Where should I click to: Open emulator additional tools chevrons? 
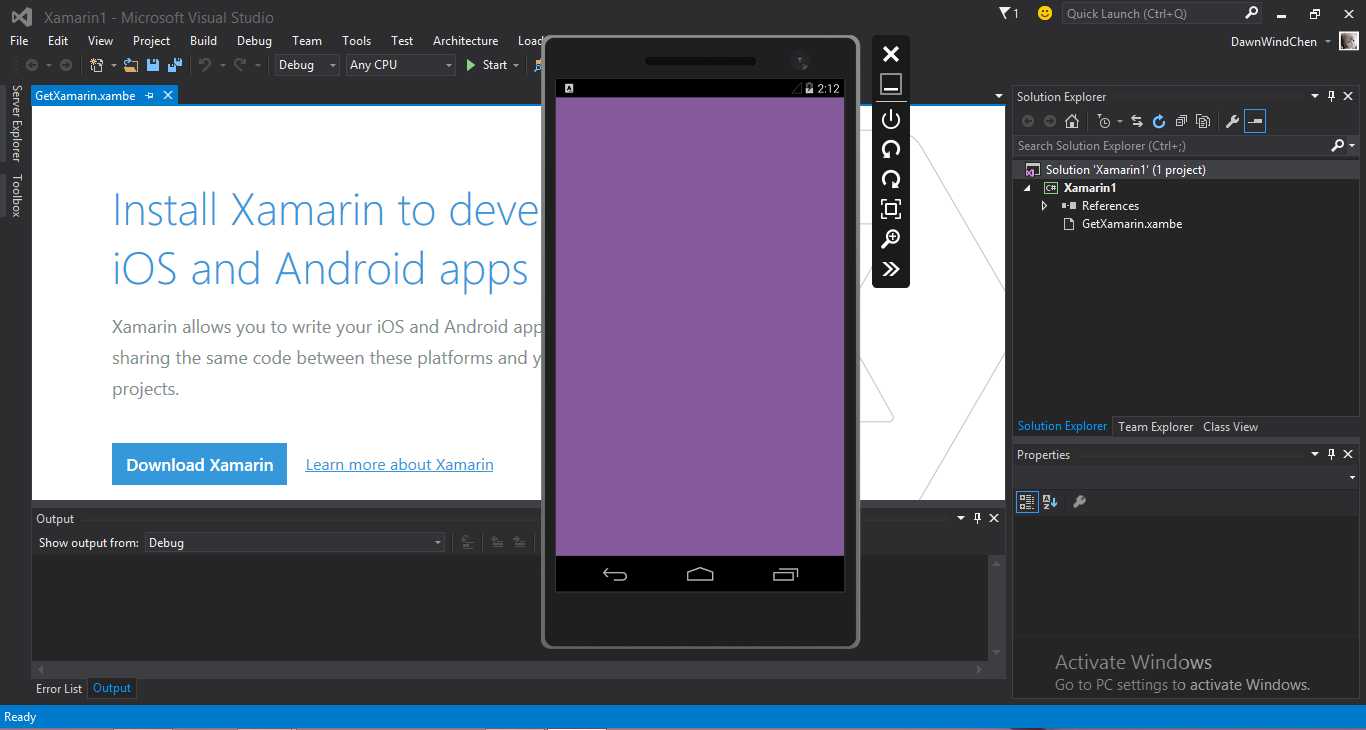tap(890, 269)
